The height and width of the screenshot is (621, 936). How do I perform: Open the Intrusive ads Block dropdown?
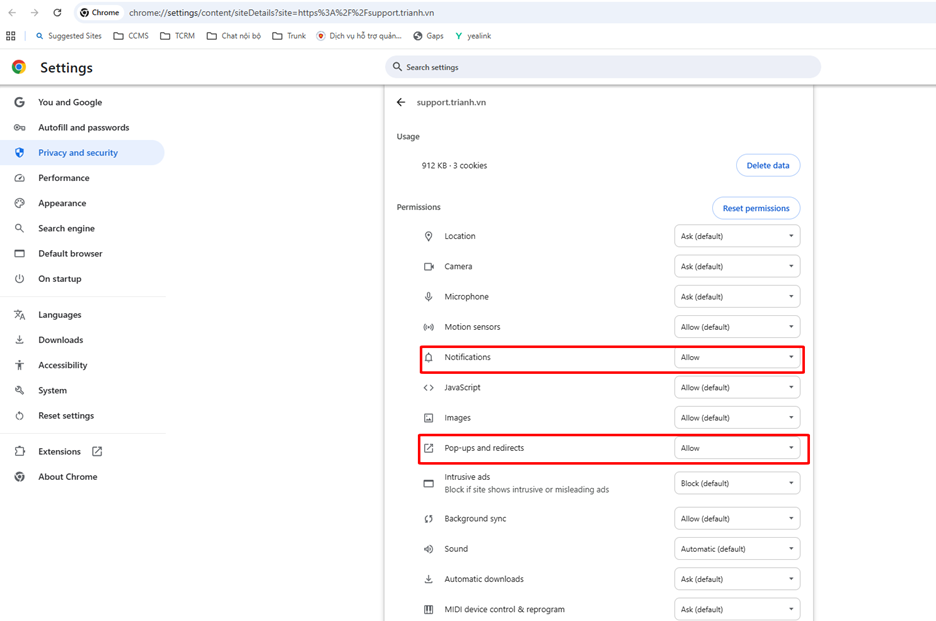(737, 483)
